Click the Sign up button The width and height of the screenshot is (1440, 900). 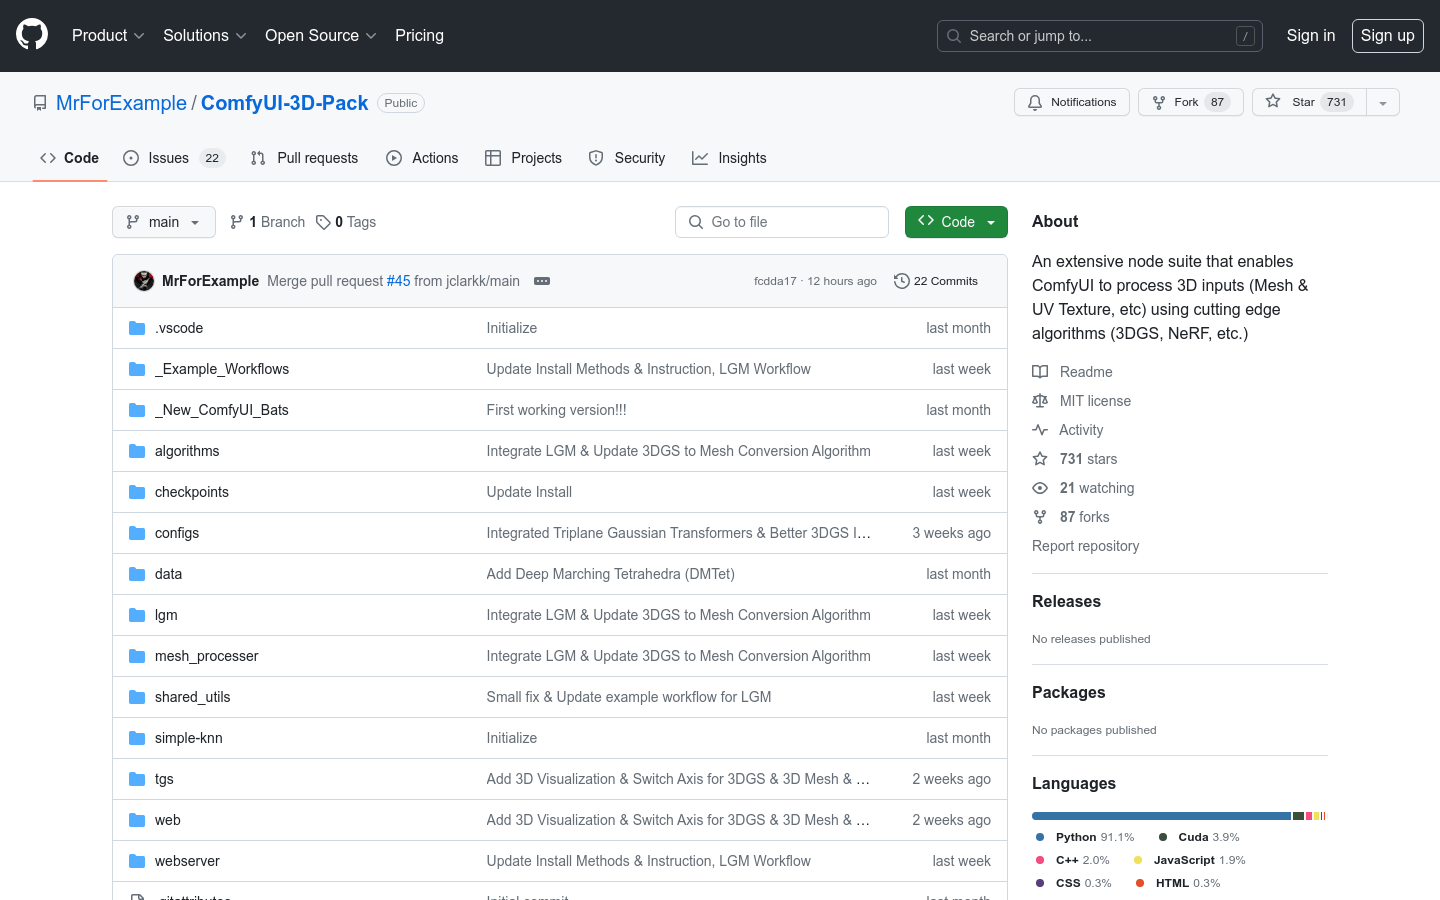[x=1387, y=35]
